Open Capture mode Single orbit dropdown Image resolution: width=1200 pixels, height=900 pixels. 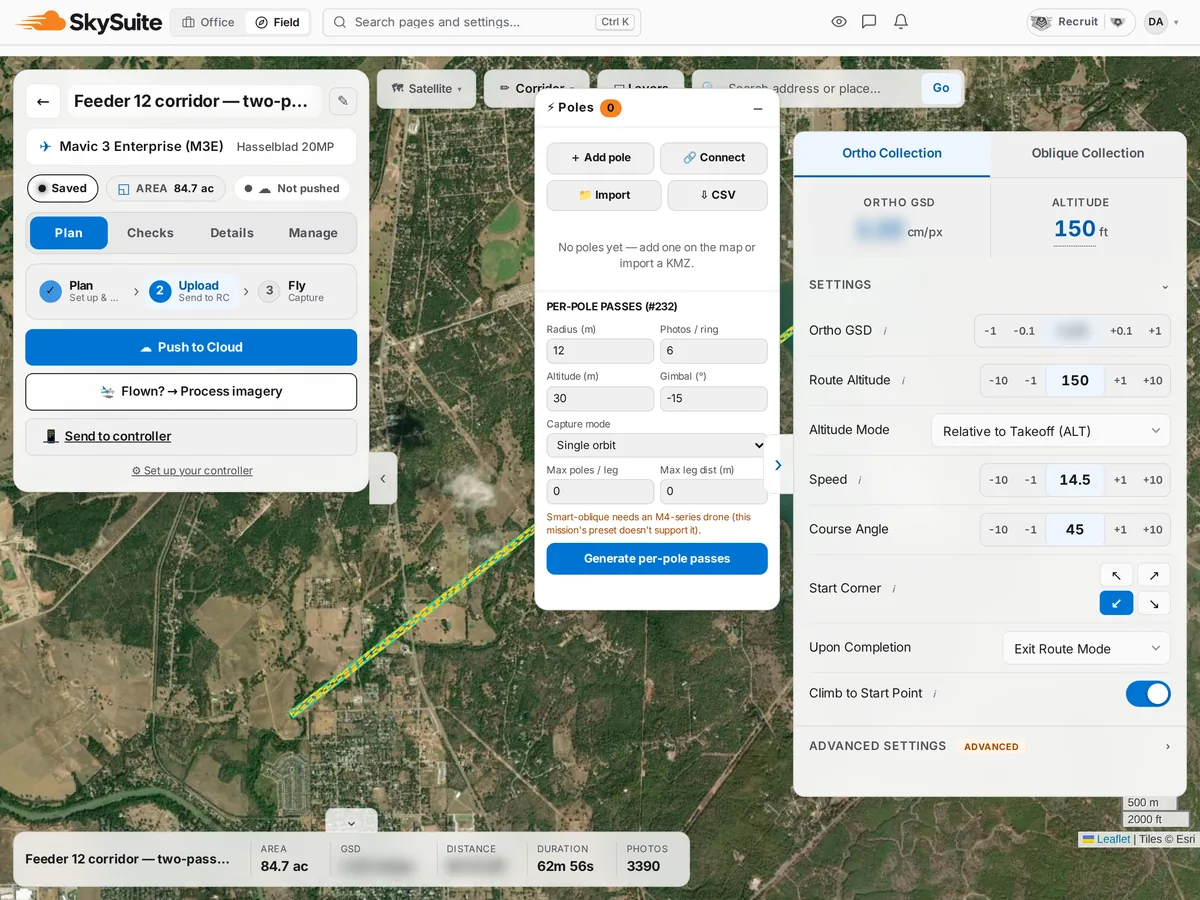coord(657,445)
